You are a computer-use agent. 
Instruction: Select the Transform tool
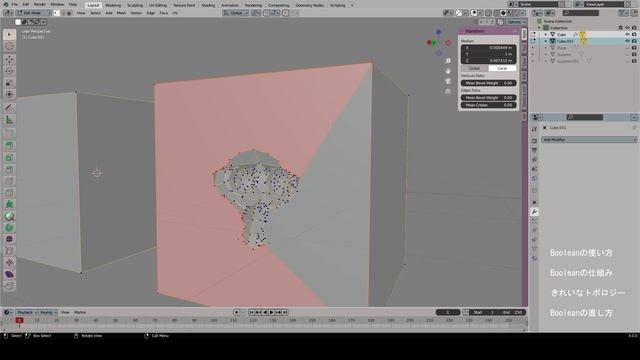[9, 94]
